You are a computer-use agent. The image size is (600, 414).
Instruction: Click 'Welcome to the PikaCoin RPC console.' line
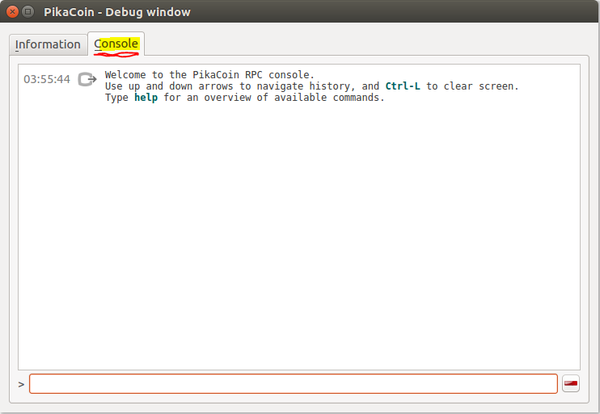point(209,75)
